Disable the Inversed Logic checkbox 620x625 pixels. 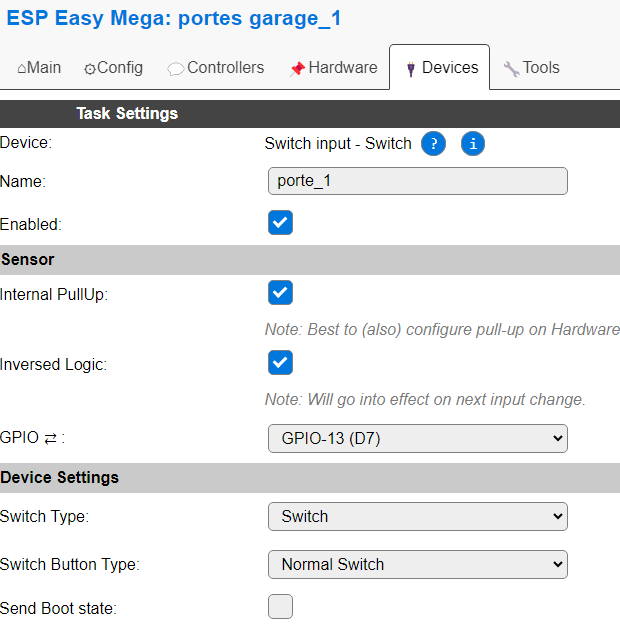coord(280,362)
